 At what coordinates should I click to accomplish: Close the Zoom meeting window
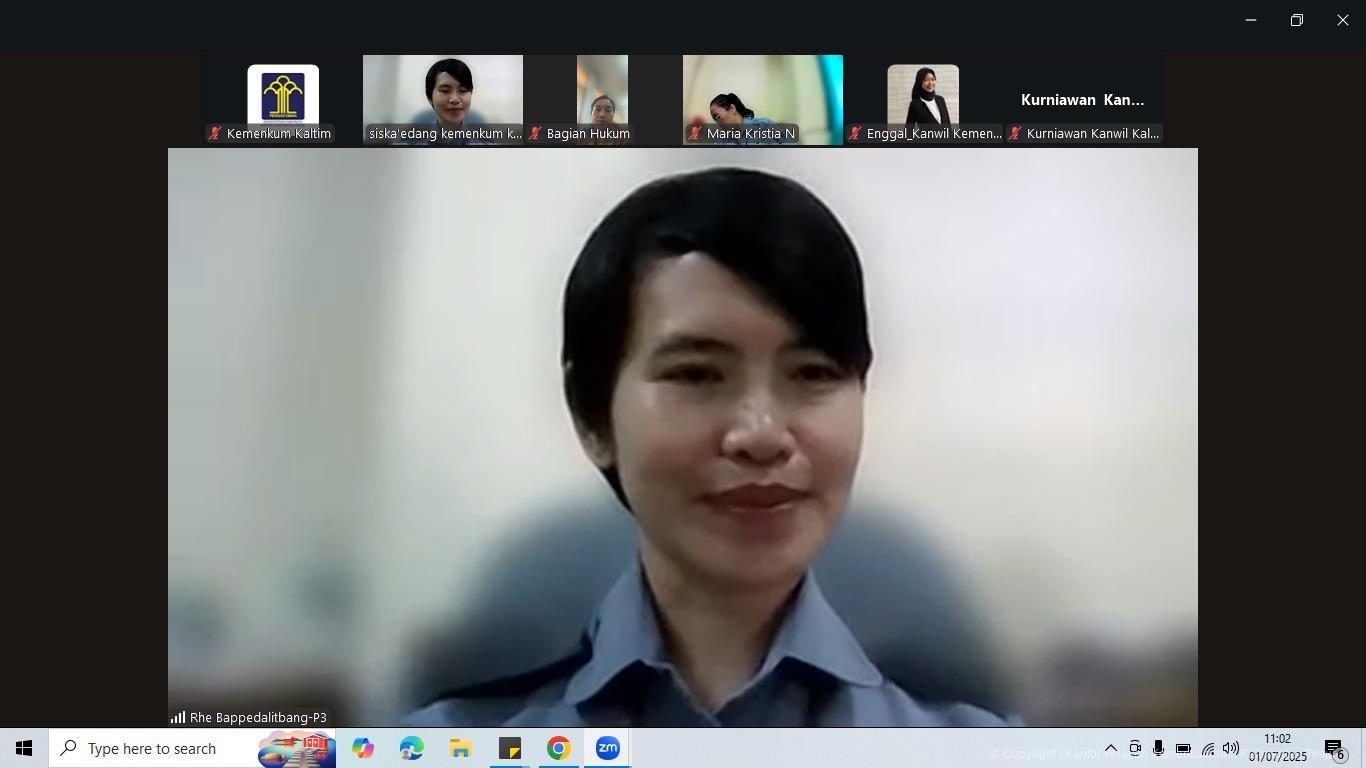coord(1342,20)
